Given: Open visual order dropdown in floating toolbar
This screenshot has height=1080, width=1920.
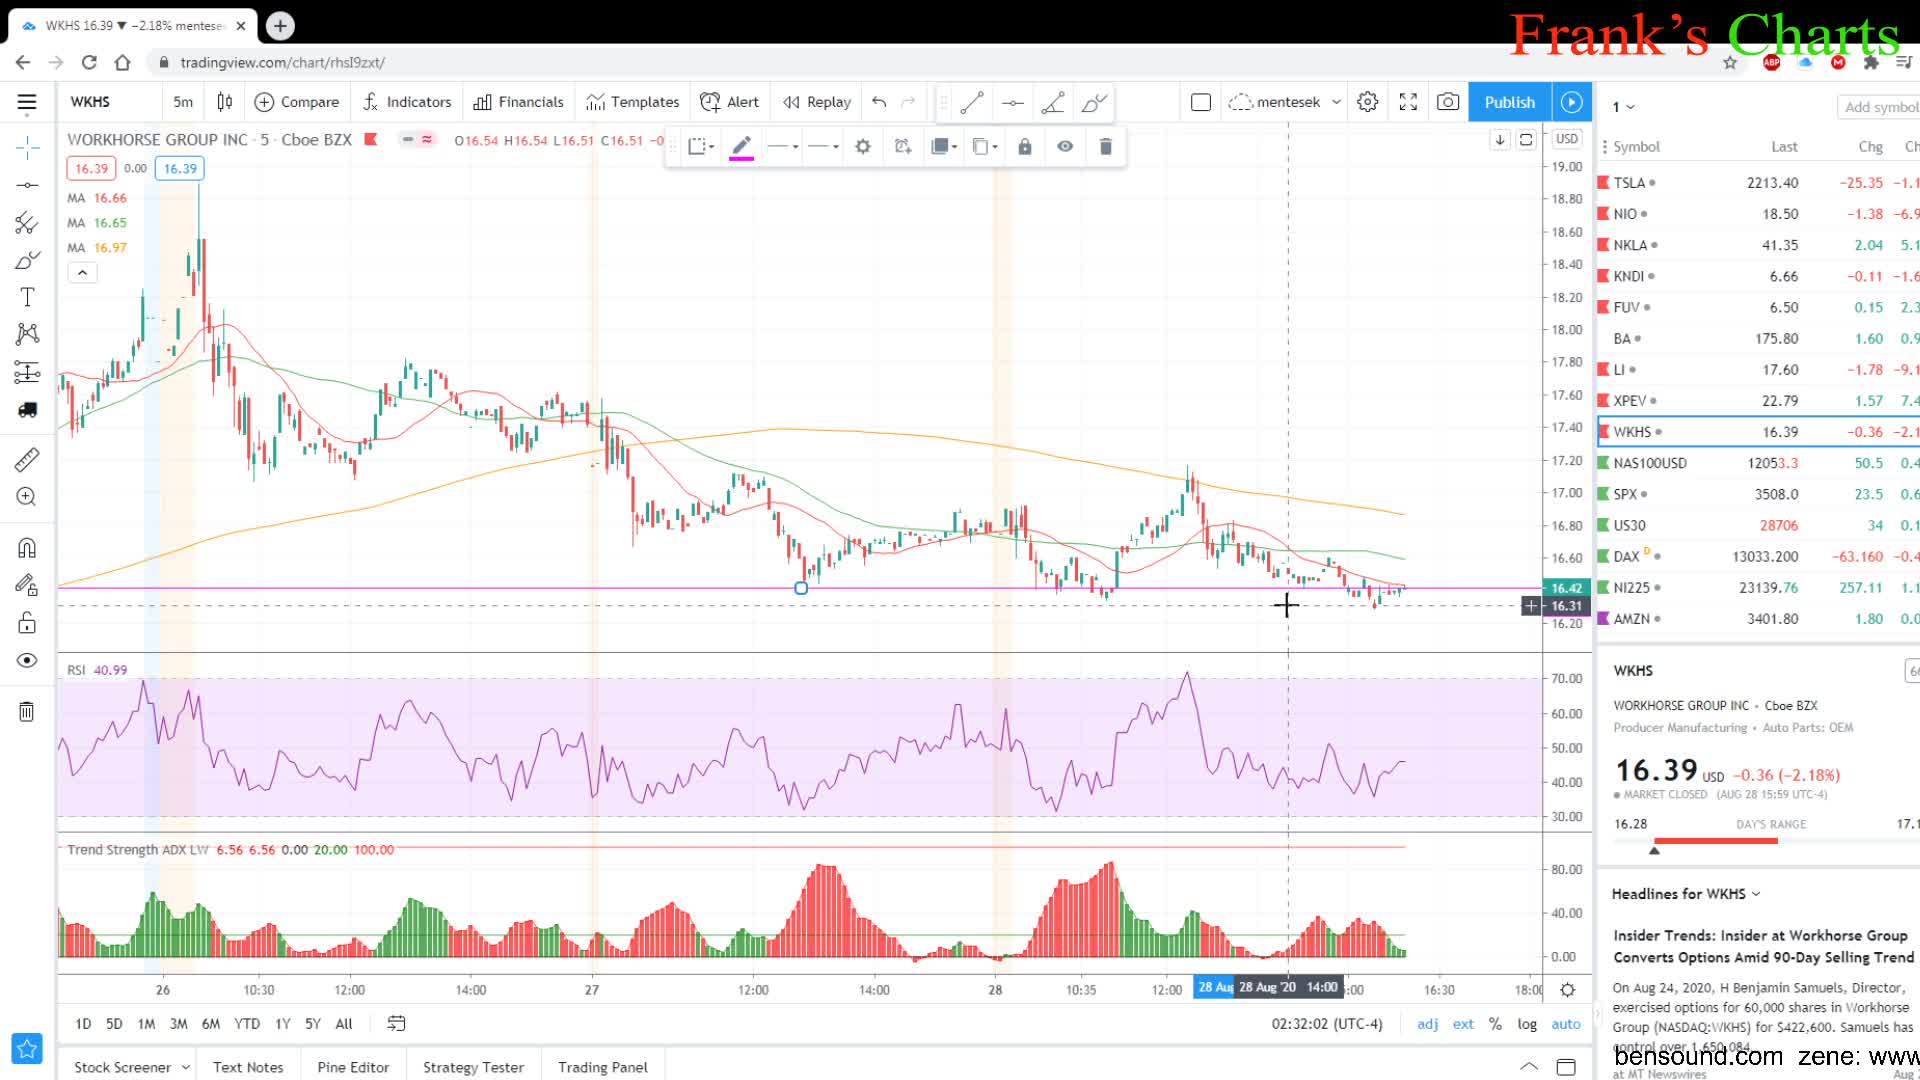Looking at the screenshot, I should click(944, 147).
